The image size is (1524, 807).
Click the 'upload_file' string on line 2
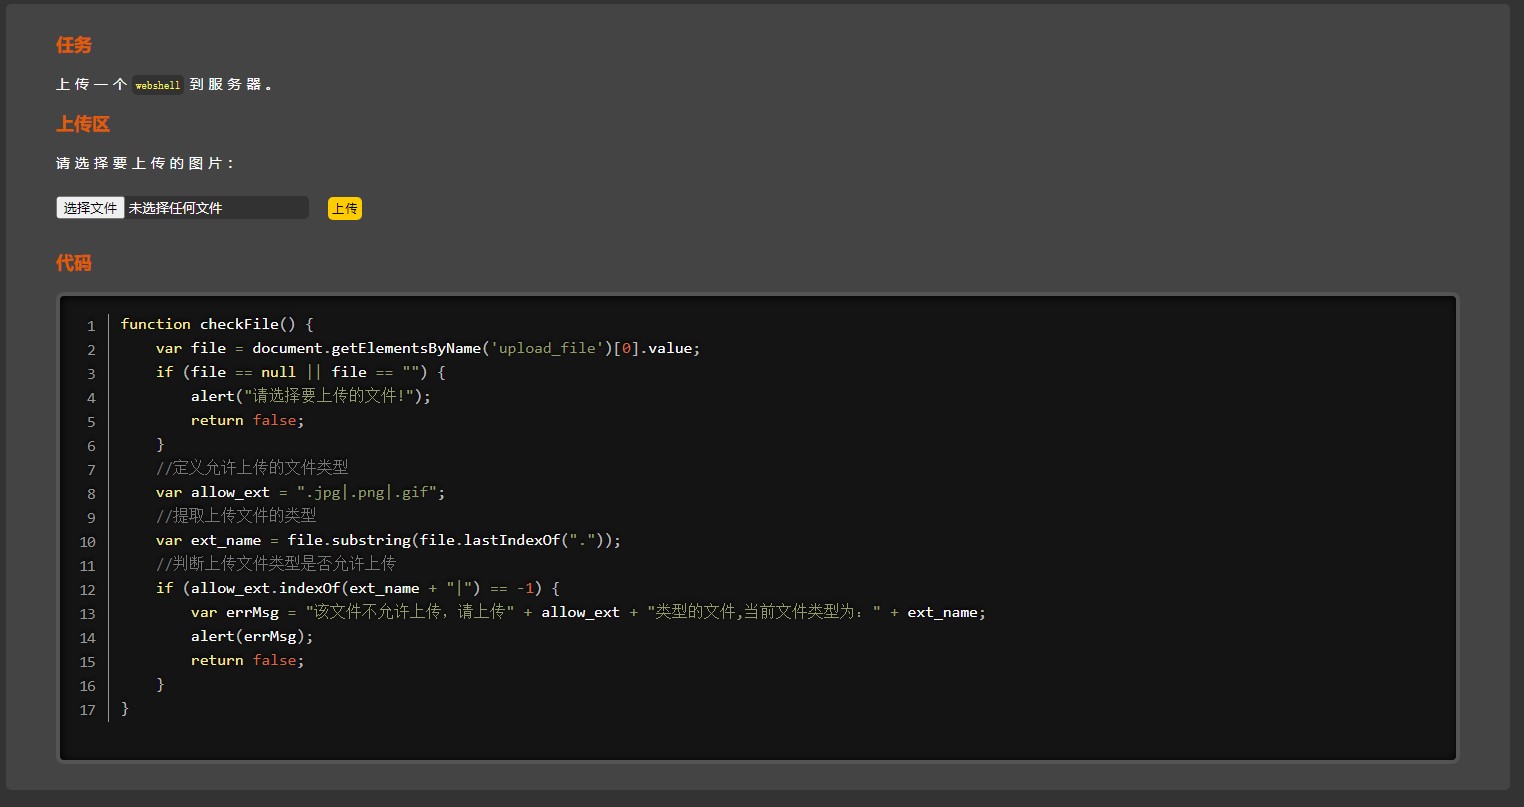[x=549, y=348]
